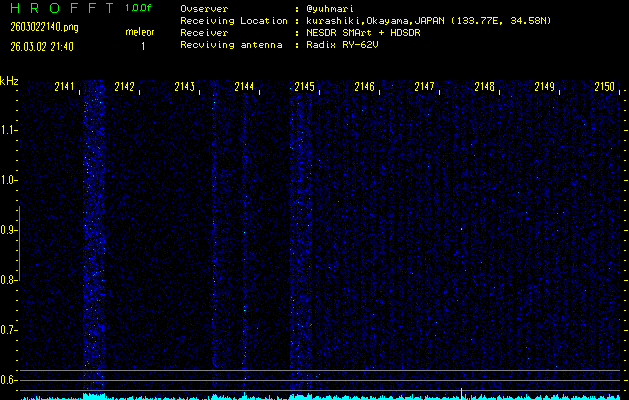629x400 pixels.
Task: Click the meteor count value 1
Action: point(143,47)
